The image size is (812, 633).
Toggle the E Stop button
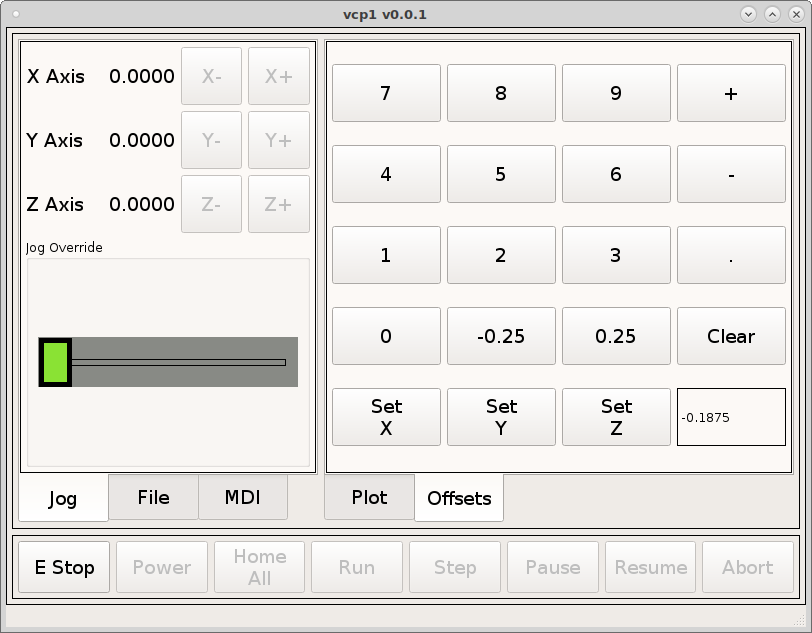[x=64, y=567]
